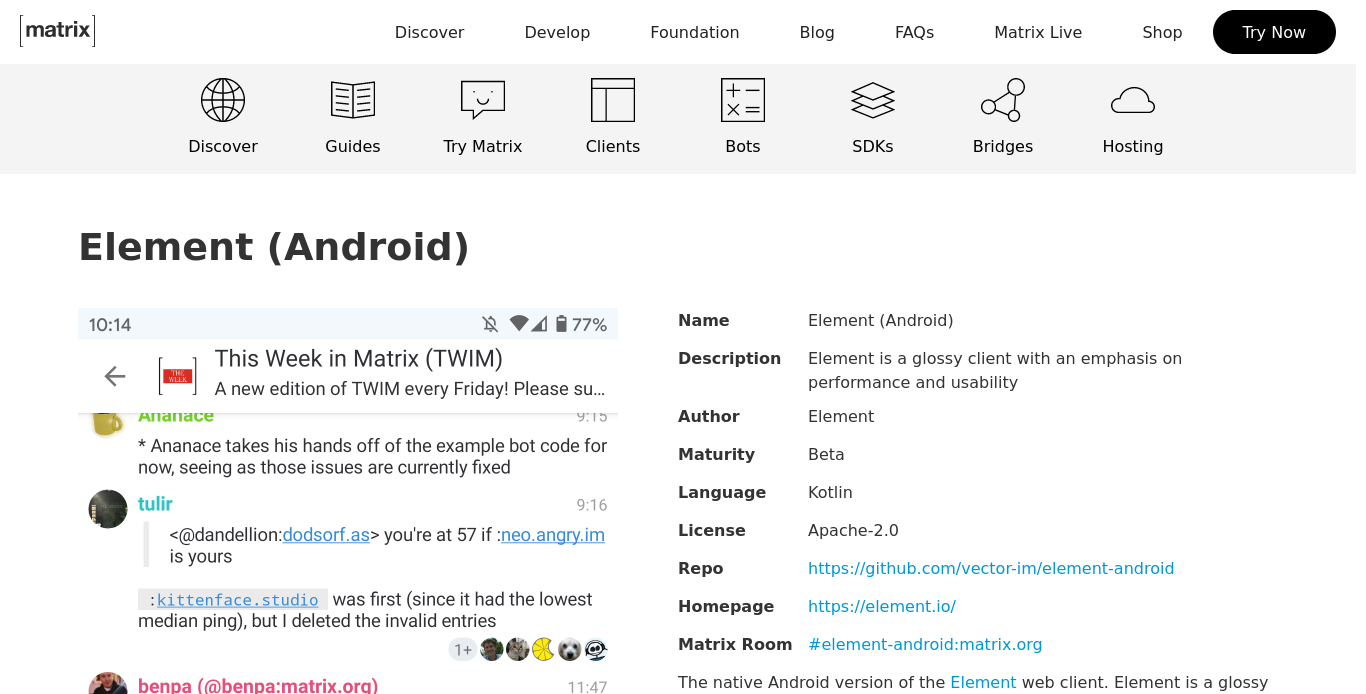1366x694 pixels.
Task: Click tulir's avatar in the chat
Action: point(108,509)
